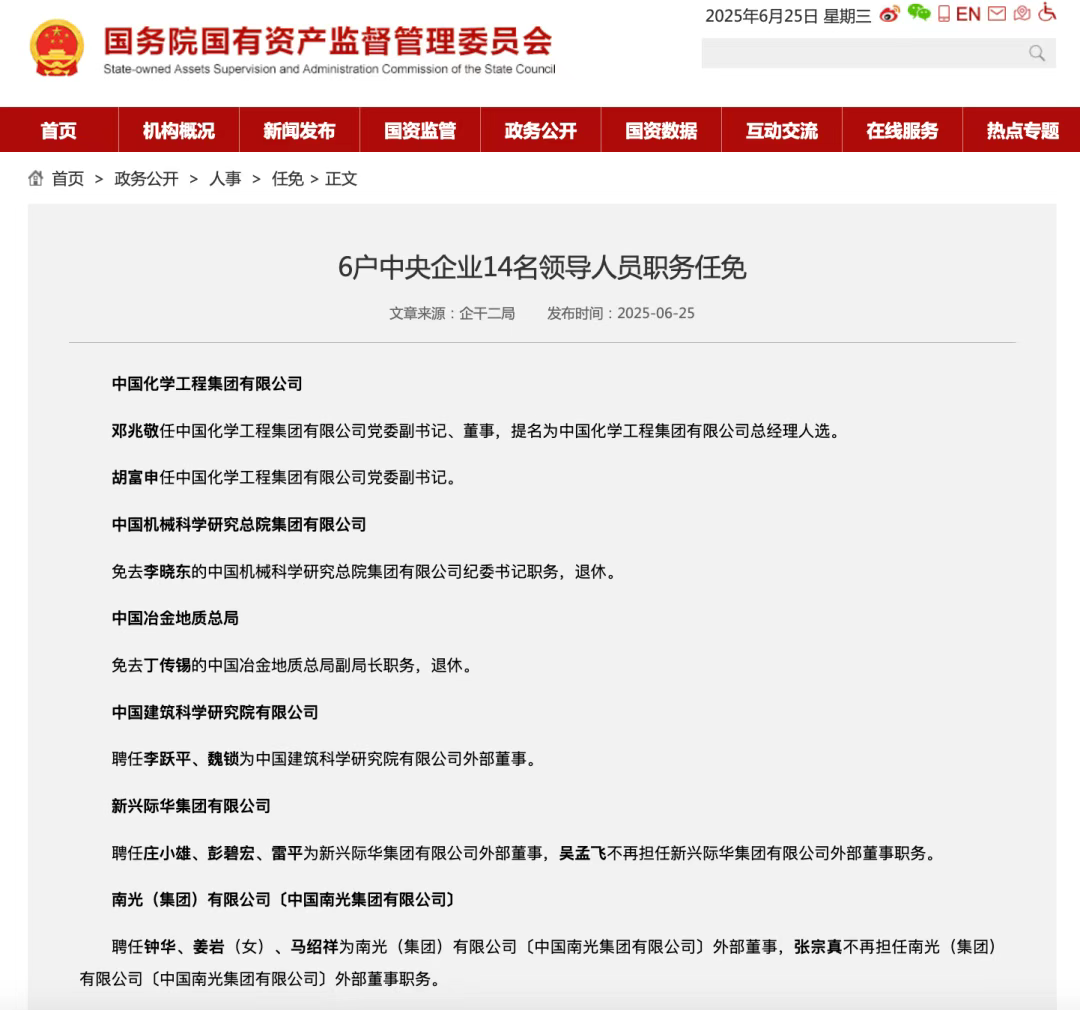Image resolution: width=1080 pixels, height=1010 pixels.
Task: Switch to English with EN link
Action: 968,14
